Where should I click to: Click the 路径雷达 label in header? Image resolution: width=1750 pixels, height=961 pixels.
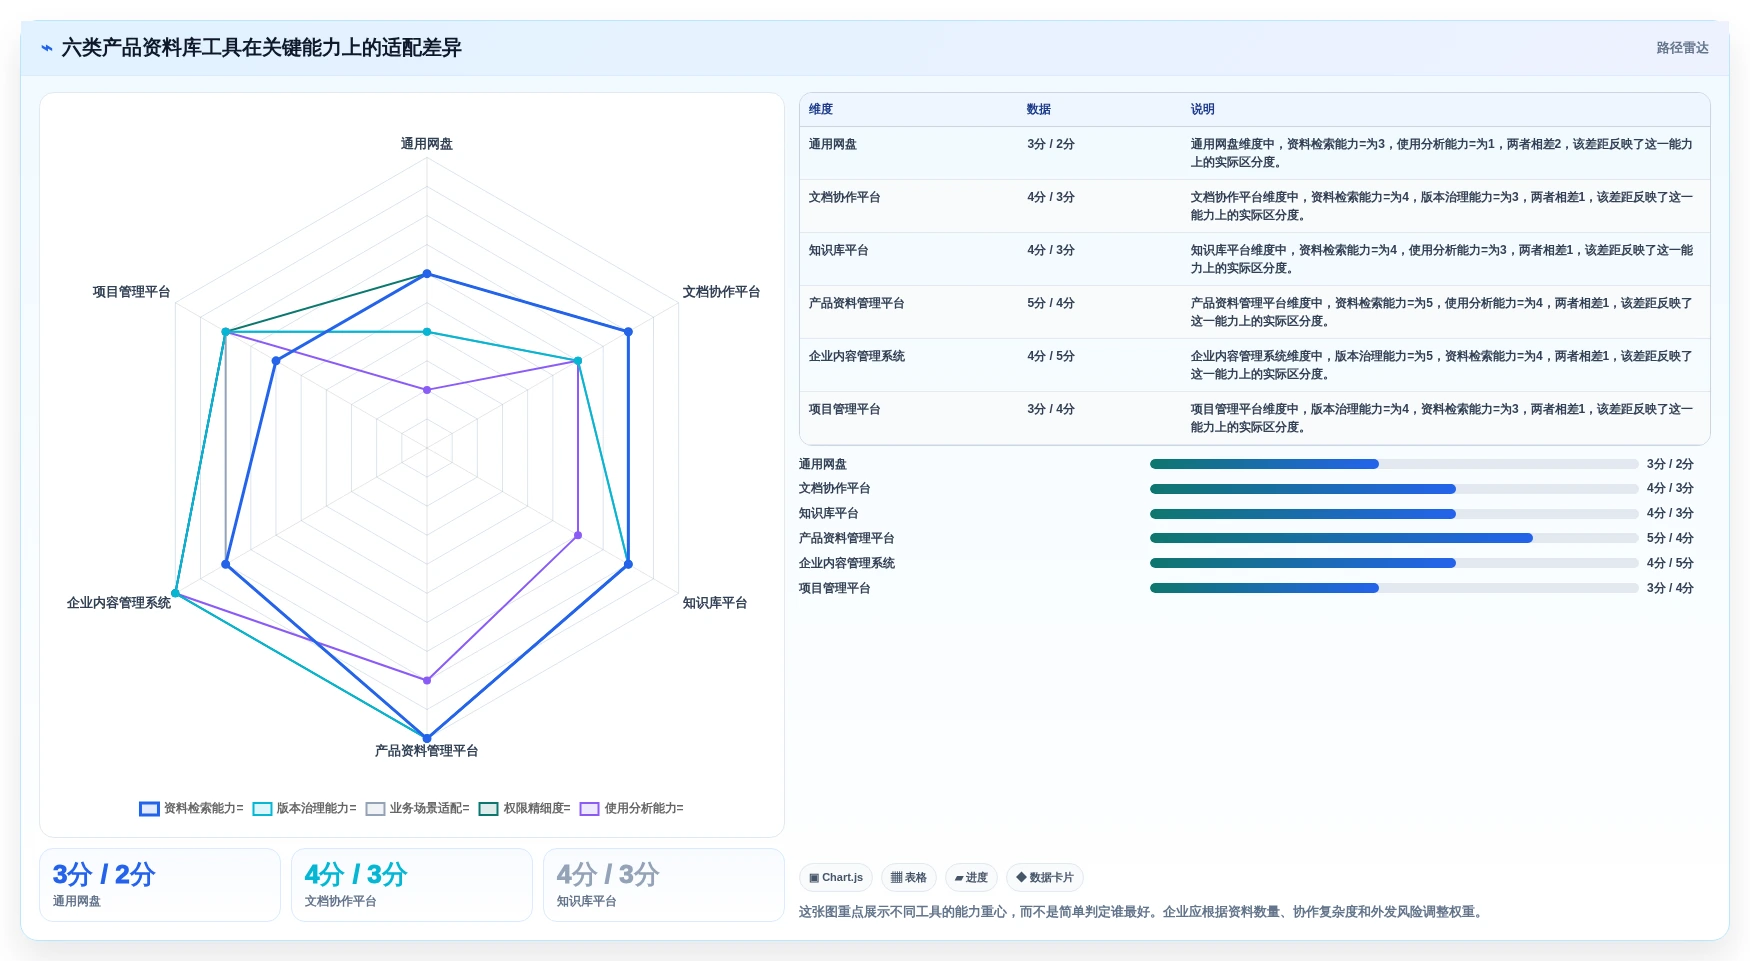click(x=1682, y=48)
